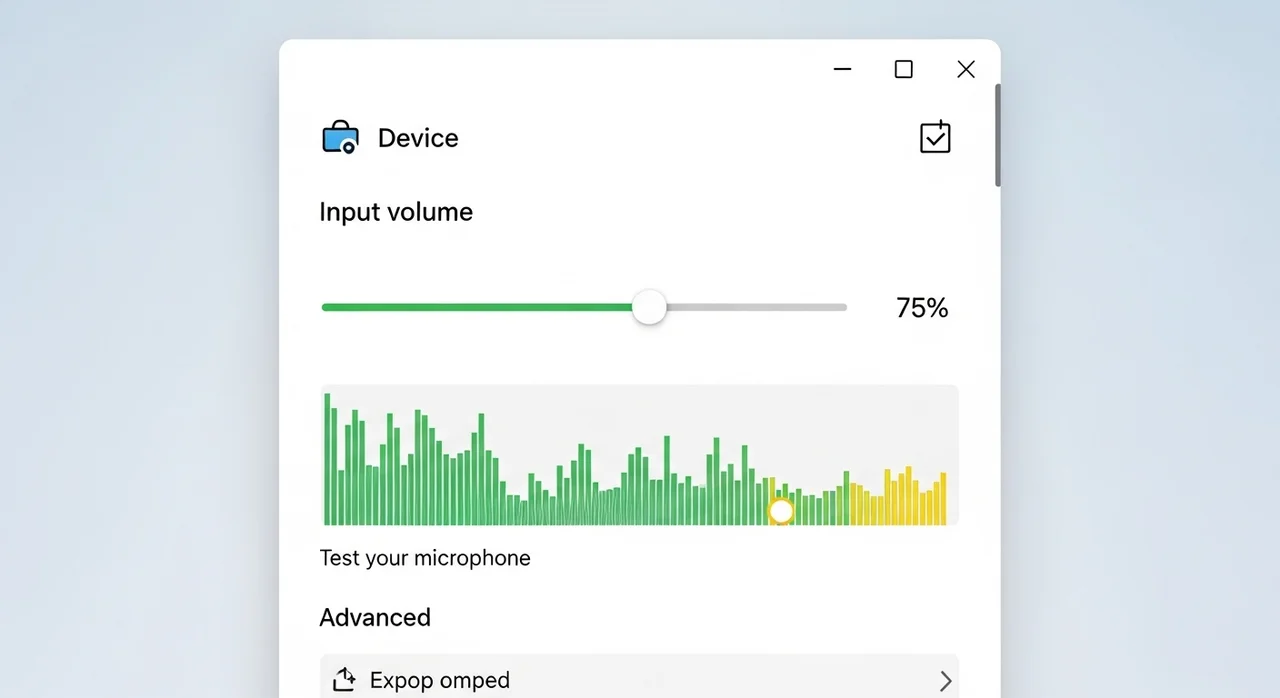Click the vertical scrollbar at window edge

pyautogui.click(x=997, y=135)
